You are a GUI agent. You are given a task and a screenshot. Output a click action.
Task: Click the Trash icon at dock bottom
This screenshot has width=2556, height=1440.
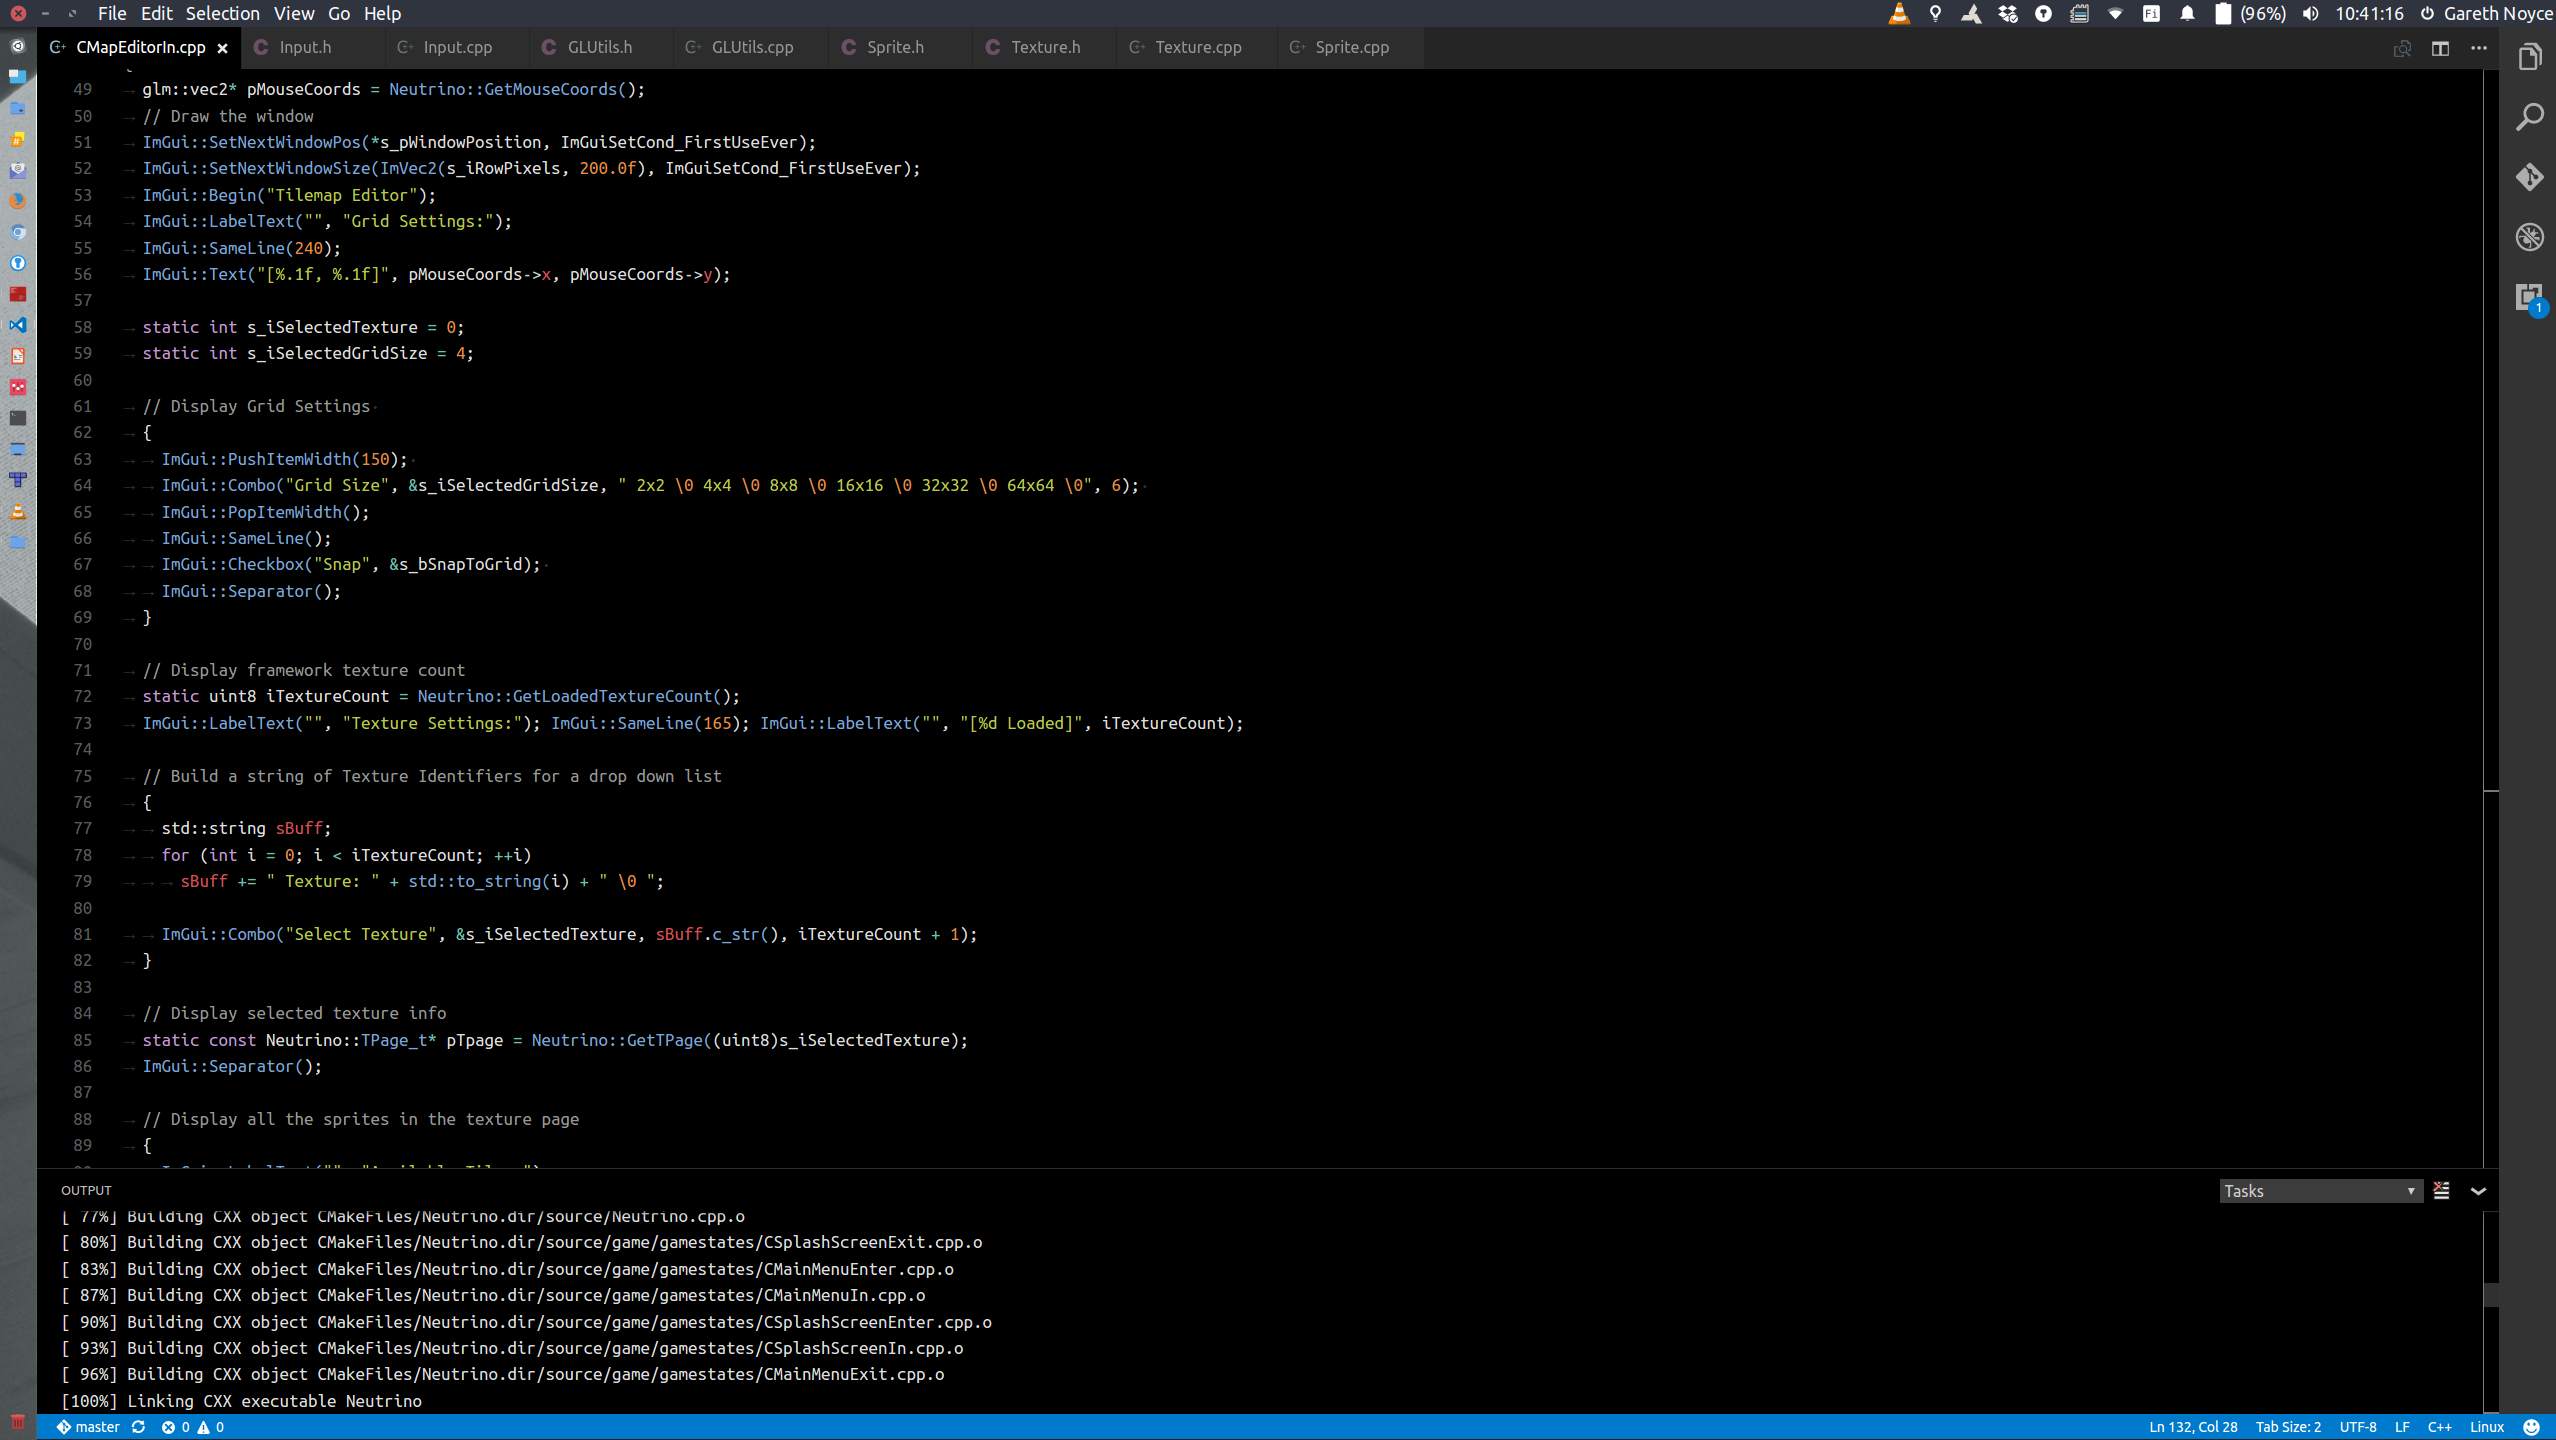(17, 1421)
